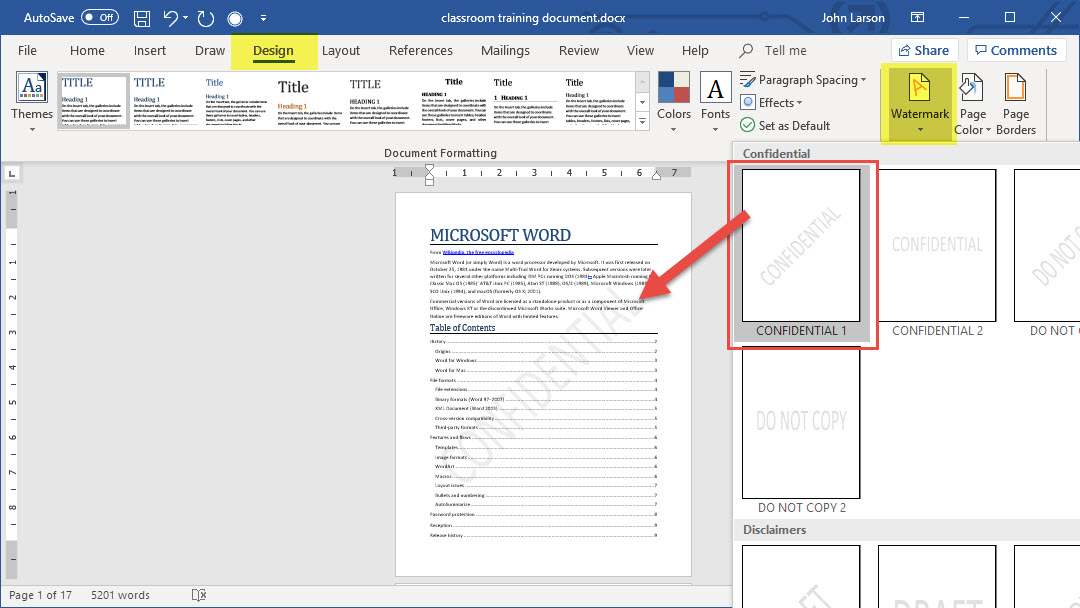This screenshot has width=1080, height=608.
Task: Open the References tab
Action: point(420,51)
